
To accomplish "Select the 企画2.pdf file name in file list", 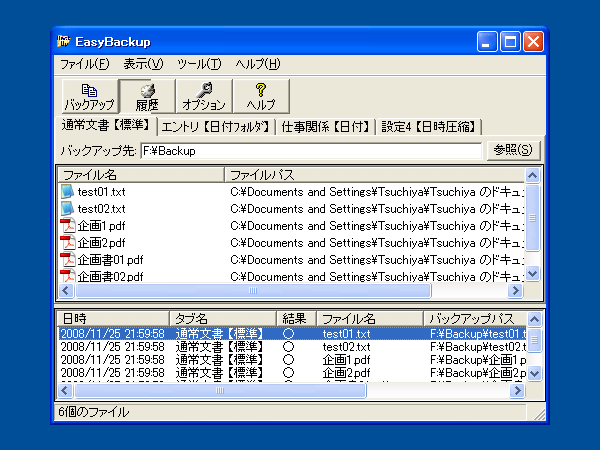I will pyautogui.click(x=101, y=243).
